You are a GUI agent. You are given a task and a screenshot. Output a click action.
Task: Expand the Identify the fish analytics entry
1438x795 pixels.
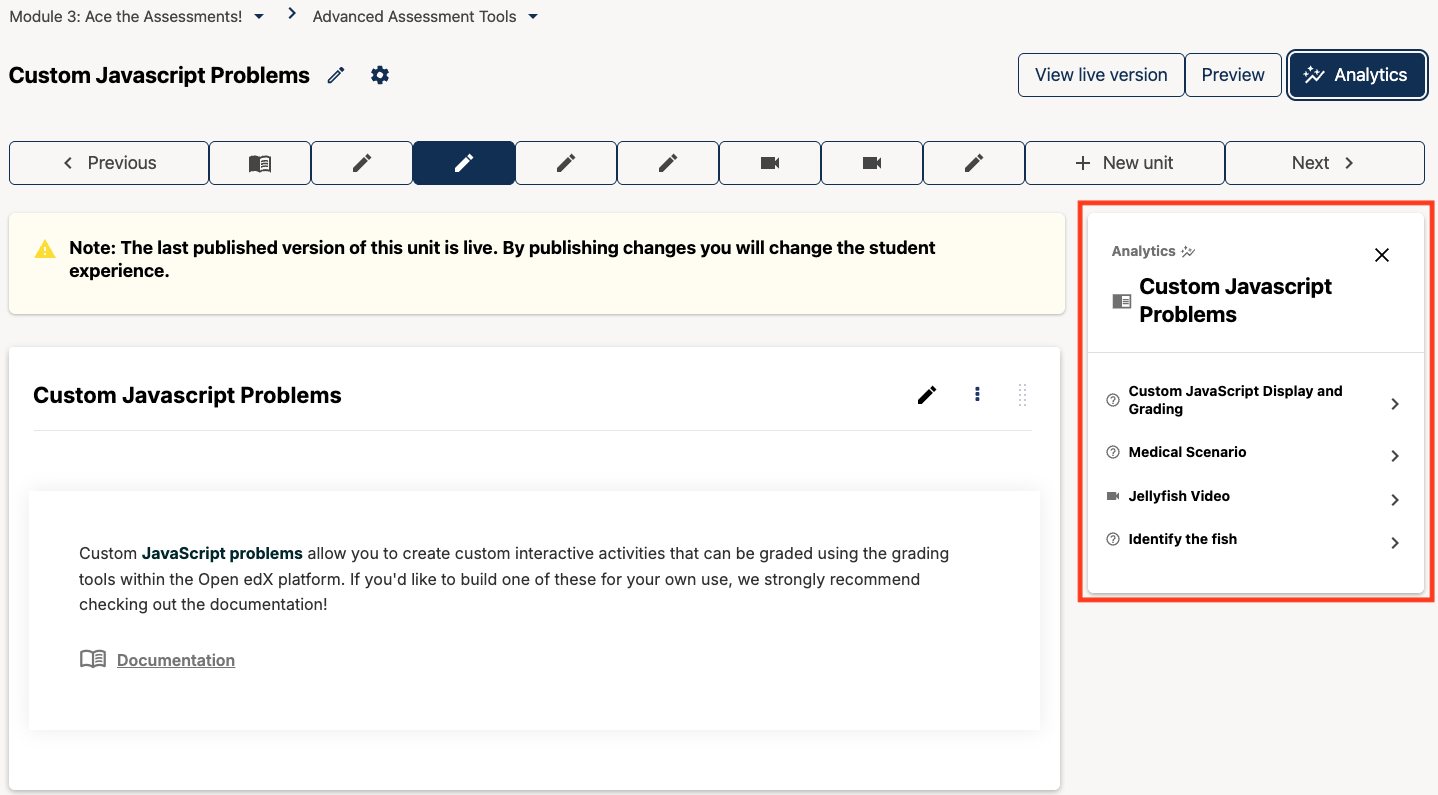pyautogui.click(x=1395, y=542)
